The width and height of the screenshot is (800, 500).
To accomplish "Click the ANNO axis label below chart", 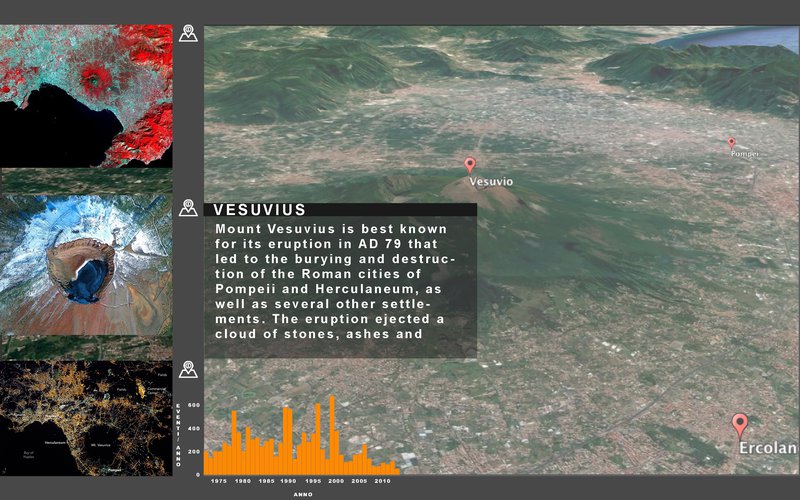I will [304, 494].
